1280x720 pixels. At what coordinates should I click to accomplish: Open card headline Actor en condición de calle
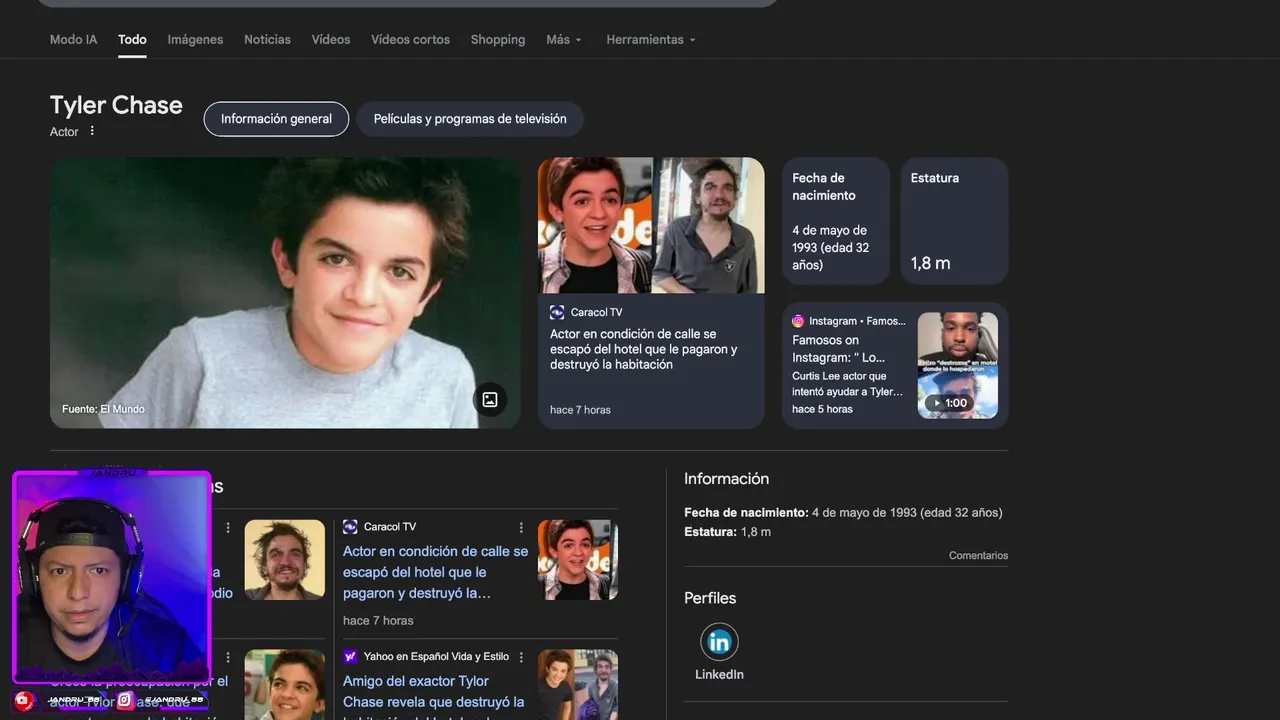click(x=643, y=349)
